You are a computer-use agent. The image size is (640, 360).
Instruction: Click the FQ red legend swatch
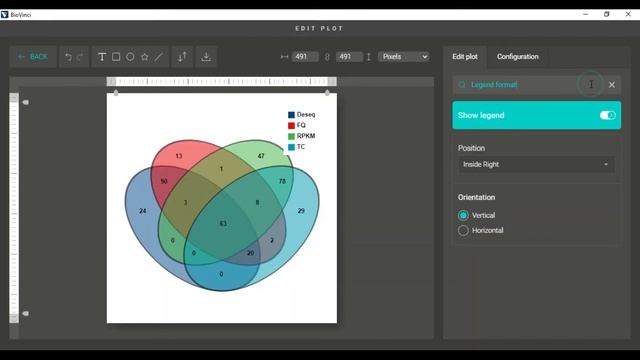[x=291, y=125]
